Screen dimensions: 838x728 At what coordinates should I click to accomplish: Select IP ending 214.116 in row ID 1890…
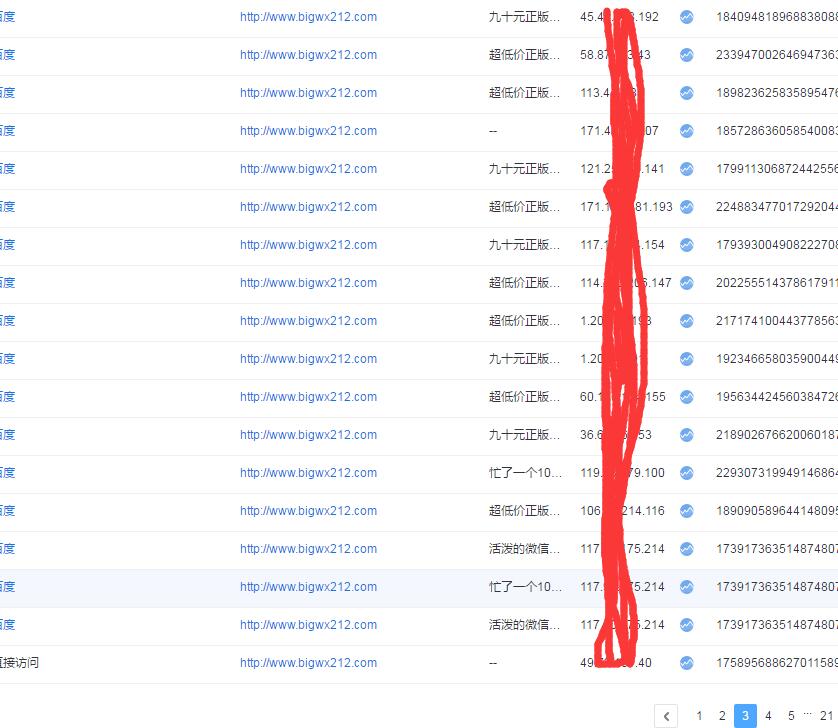coord(623,510)
